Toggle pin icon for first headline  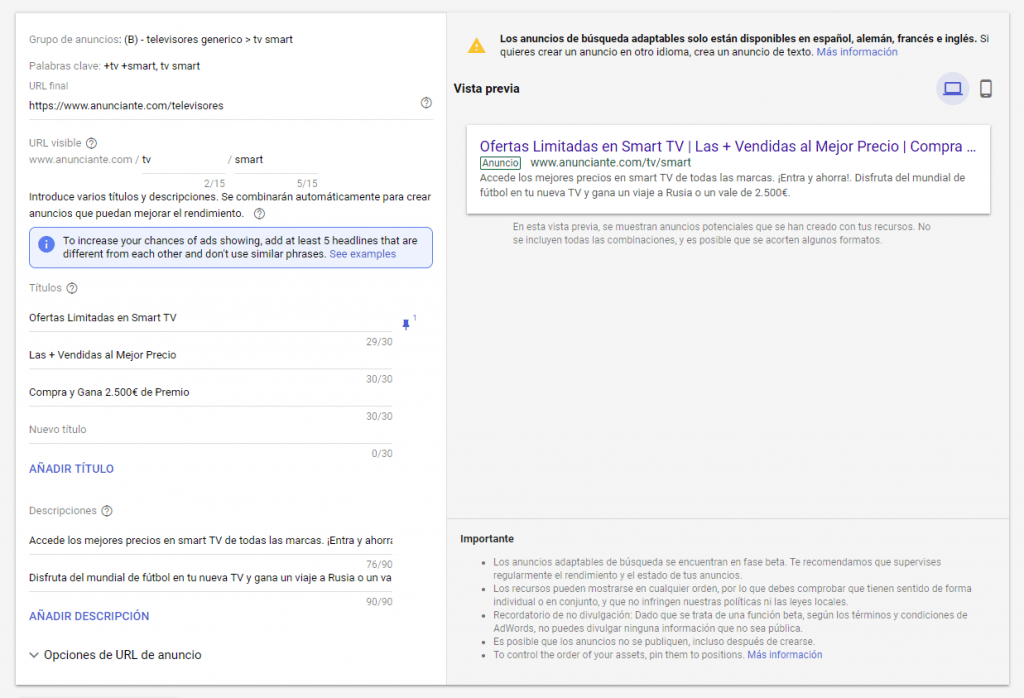[x=406, y=324]
